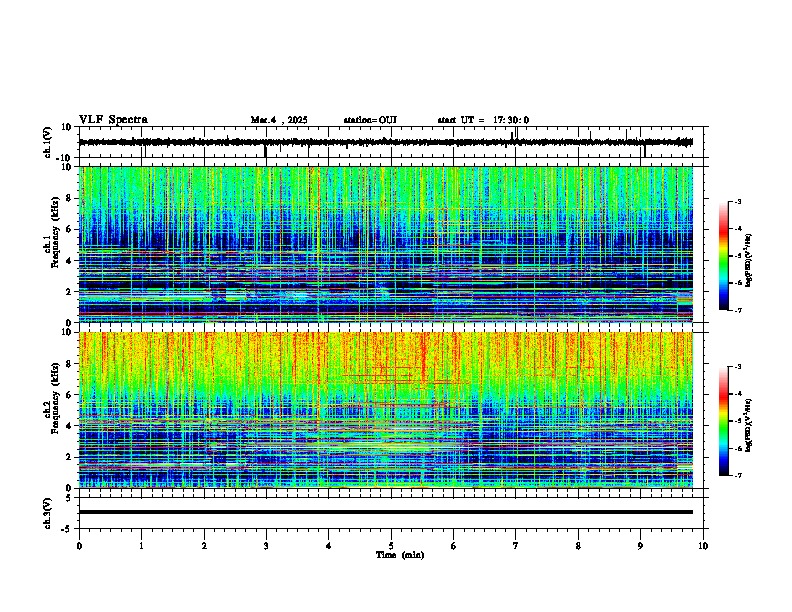Click the ch.1 spectrogram color bar
The height and width of the screenshot is (612, 792).
tap(723, 256)
